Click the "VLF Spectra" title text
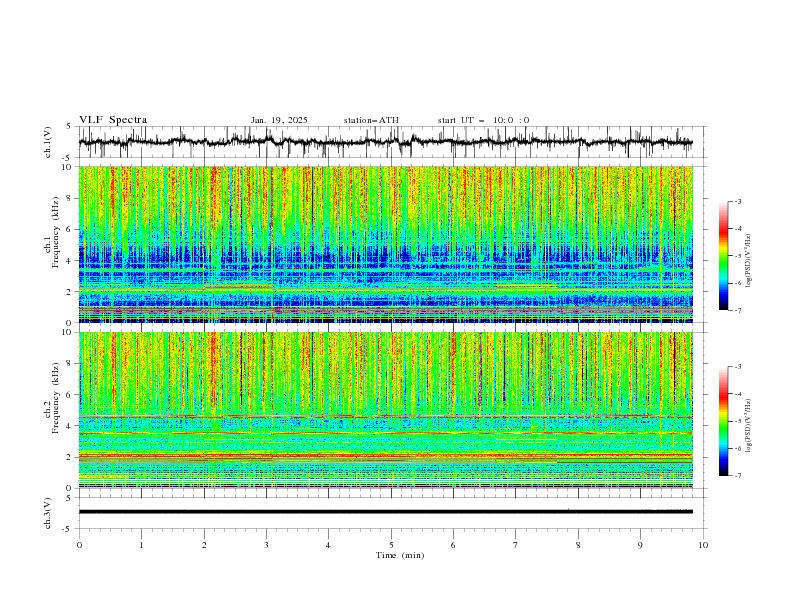792x612 pixels. coord(113,120)
